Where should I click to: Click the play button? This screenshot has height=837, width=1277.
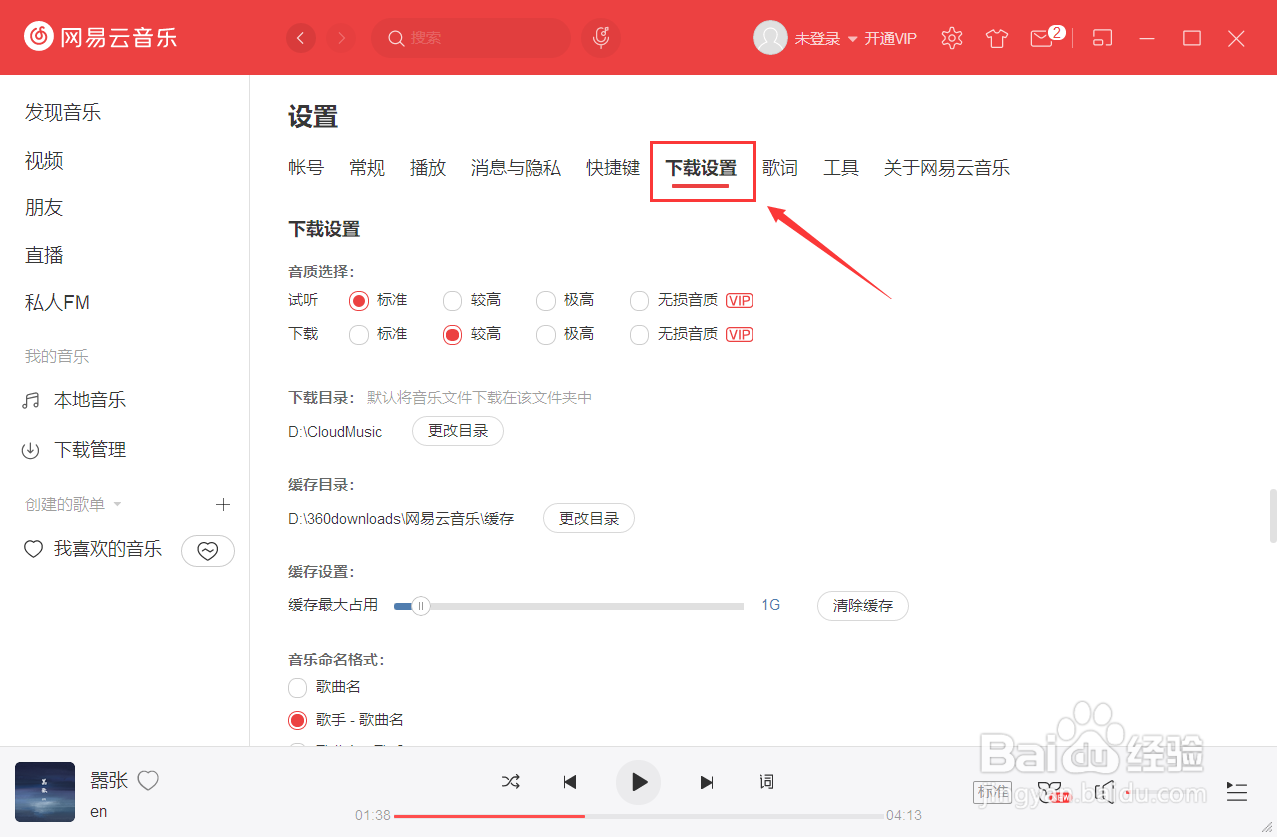pos(638,782)
